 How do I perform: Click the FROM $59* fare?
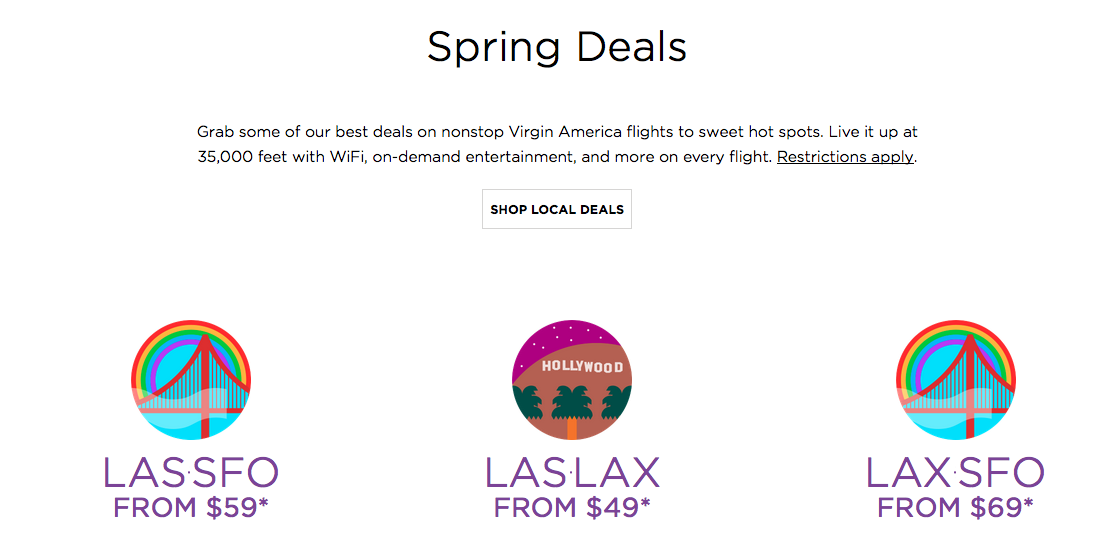(x=191, y=508)
